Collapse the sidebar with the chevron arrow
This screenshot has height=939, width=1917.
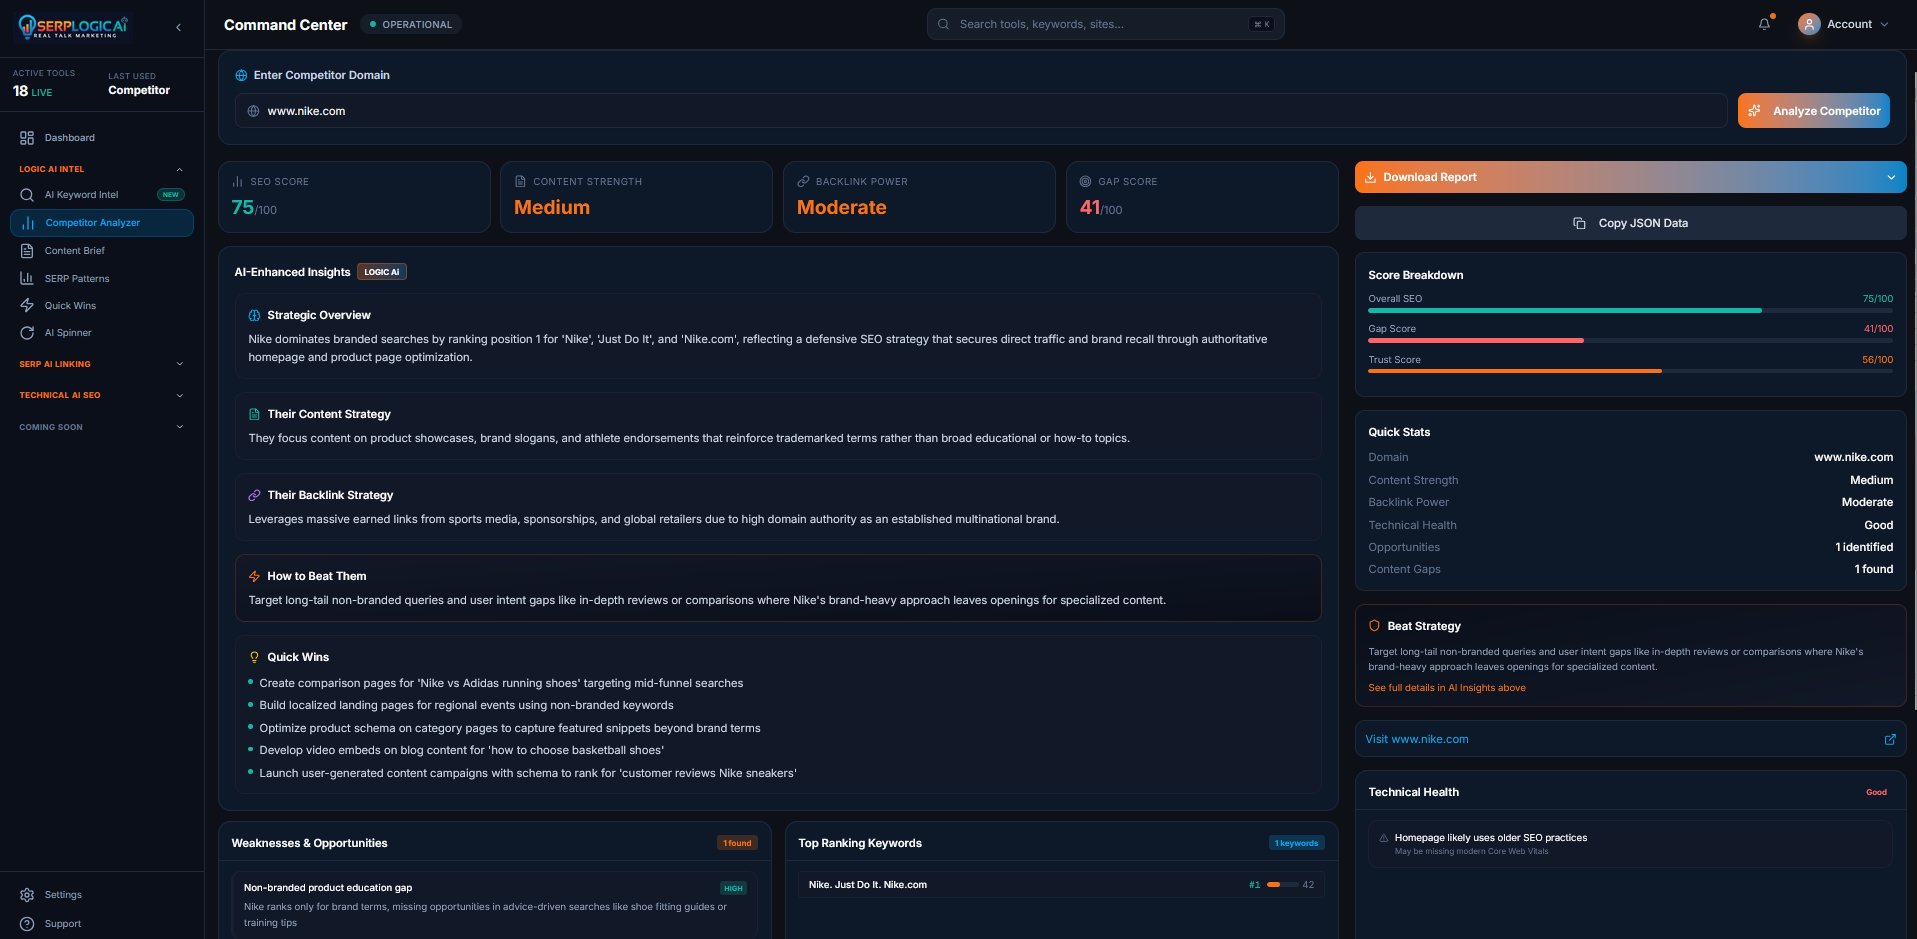pos(178,27)
